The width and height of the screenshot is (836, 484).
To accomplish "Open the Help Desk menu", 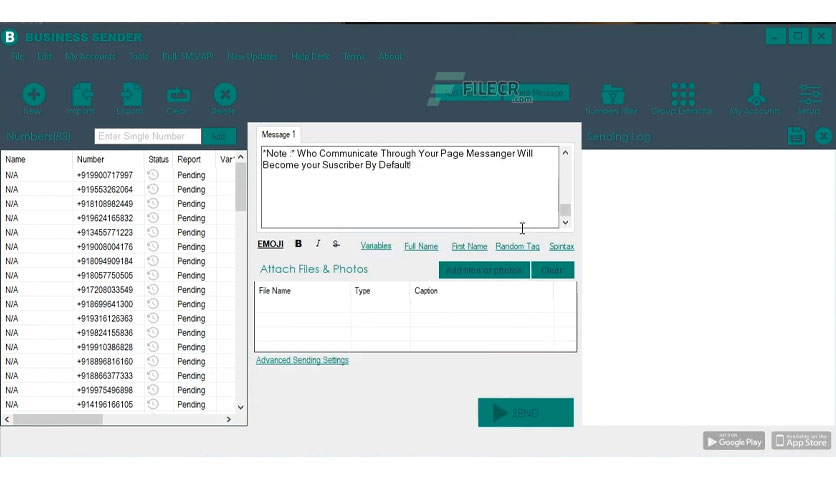I will (x=310, y=56).
